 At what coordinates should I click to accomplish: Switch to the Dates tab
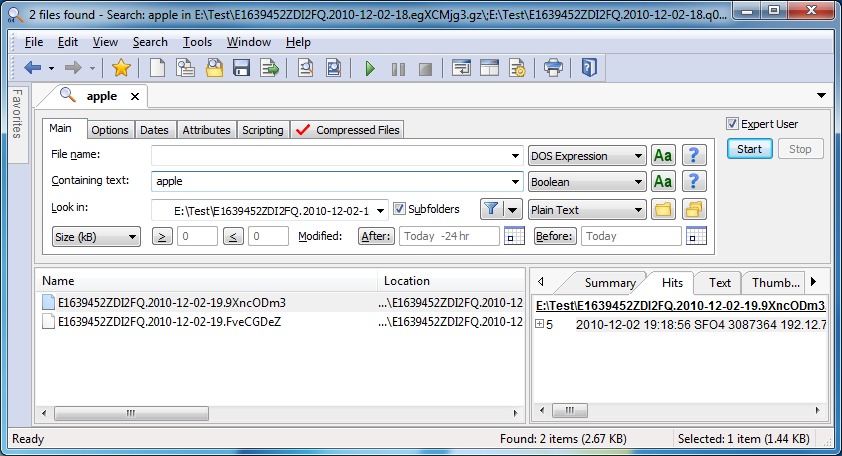[154, 130]
